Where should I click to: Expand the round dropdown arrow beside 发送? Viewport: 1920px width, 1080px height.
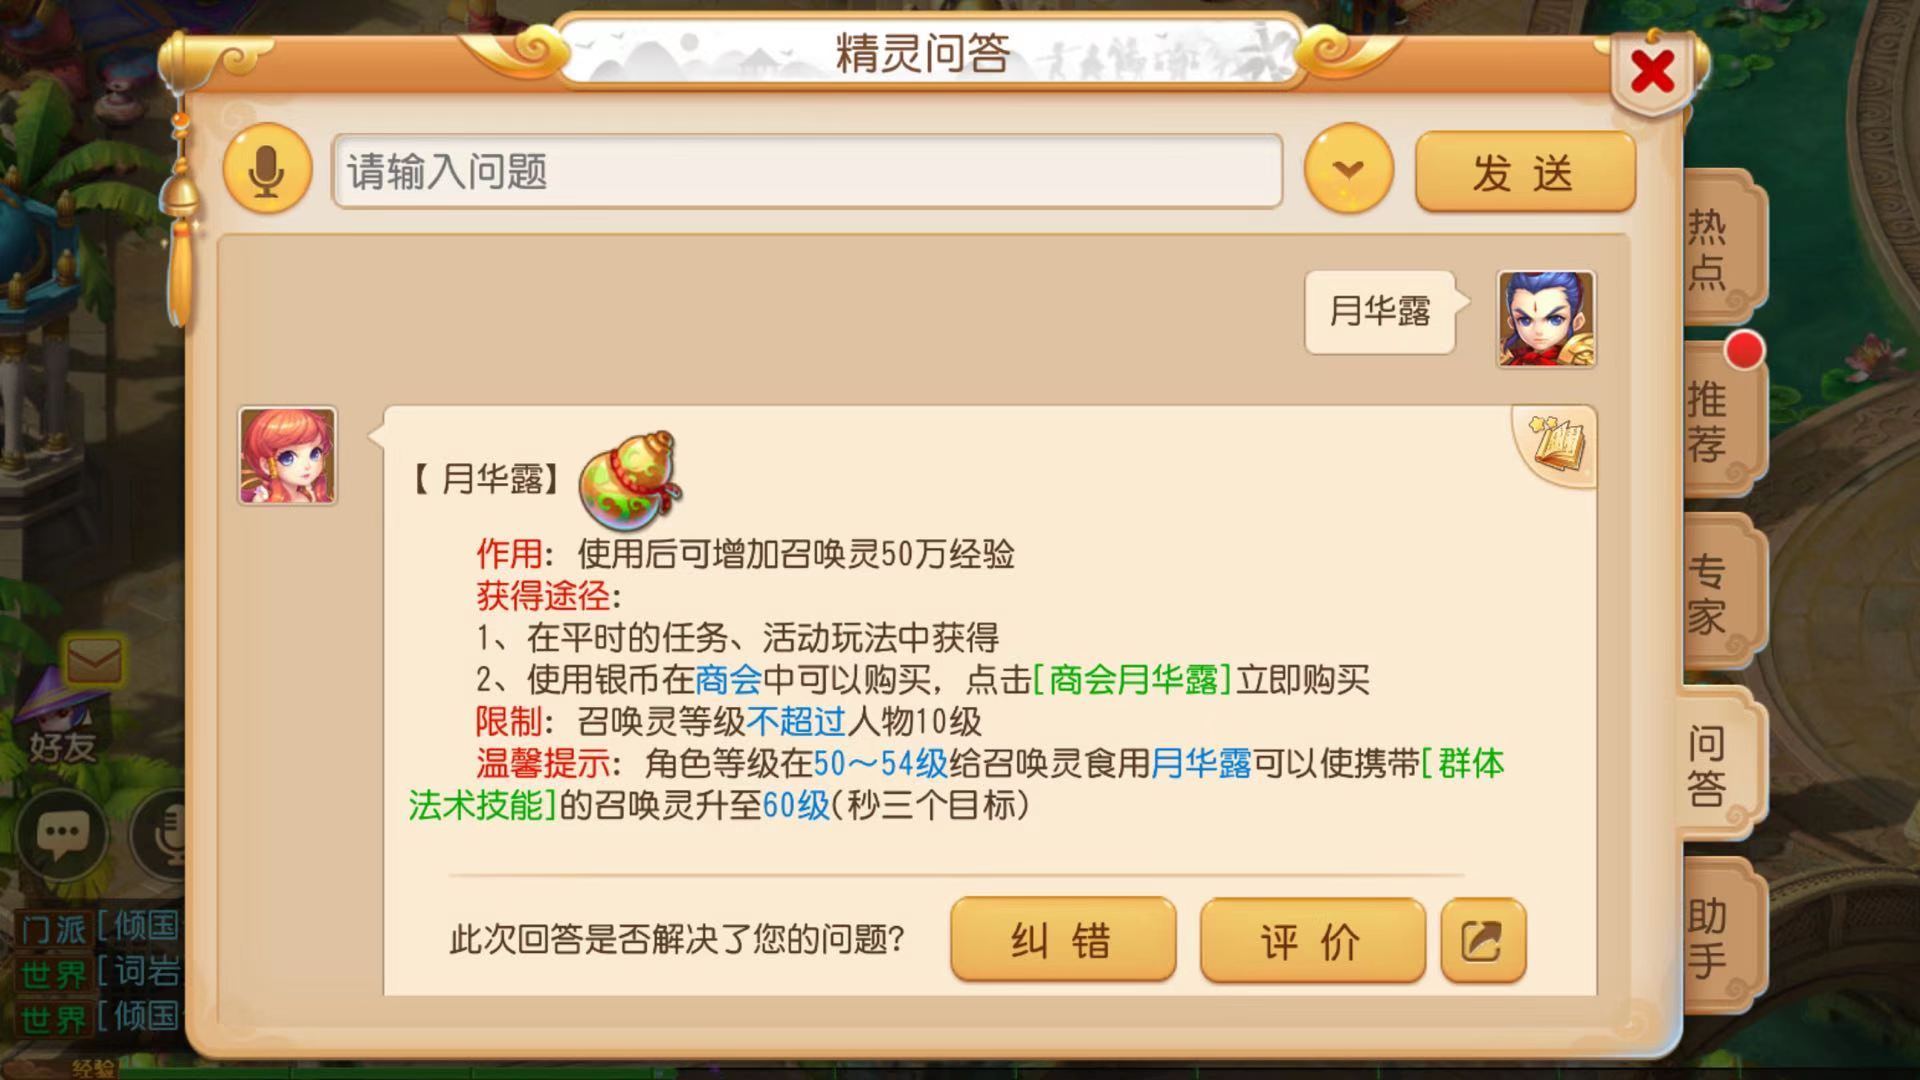click(x=1348, y=169)
